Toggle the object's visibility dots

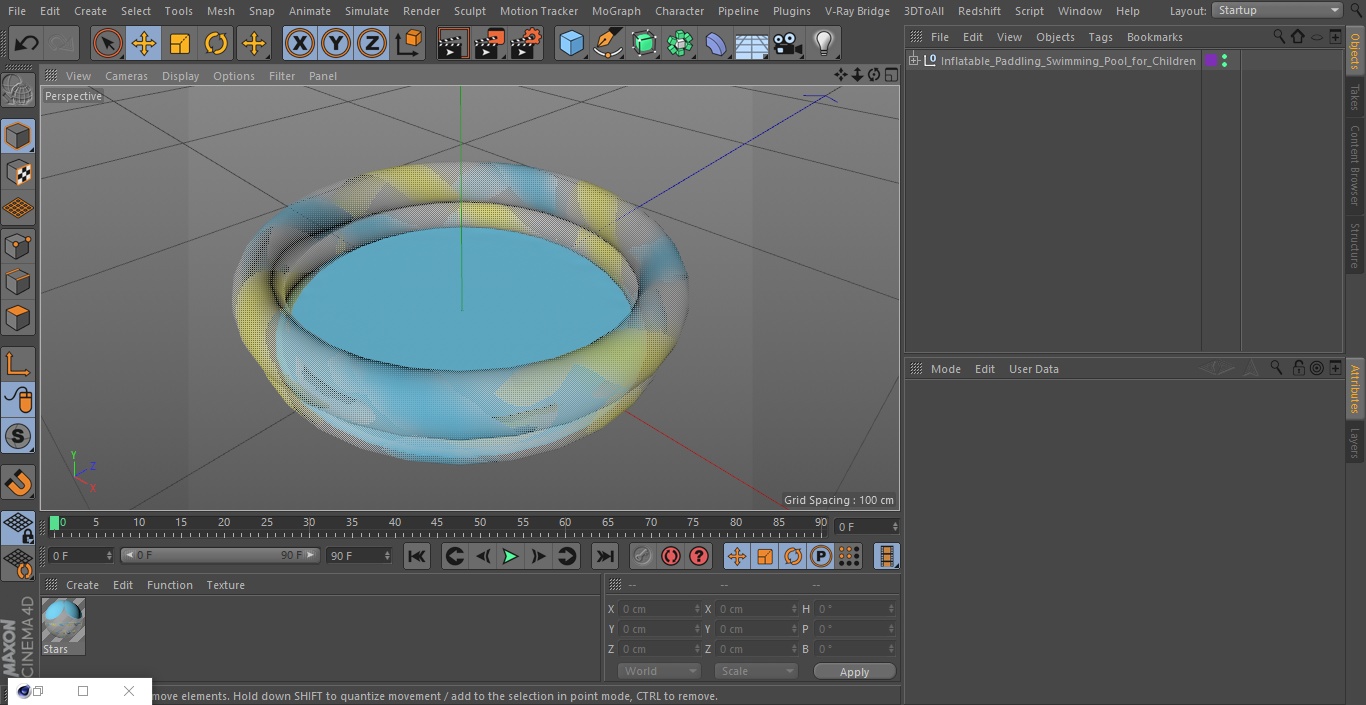tap(1225, 61)
